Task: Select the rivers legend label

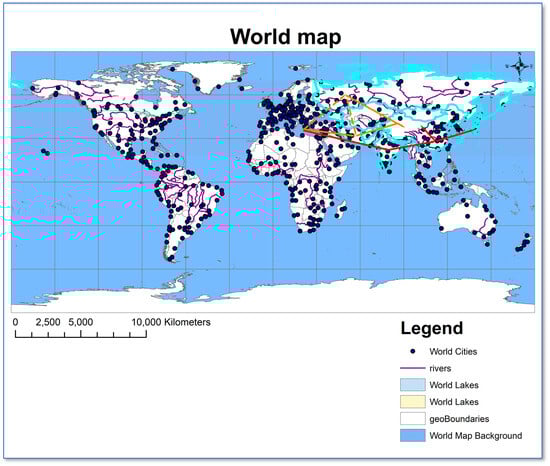Action: (x=440, y=369)
